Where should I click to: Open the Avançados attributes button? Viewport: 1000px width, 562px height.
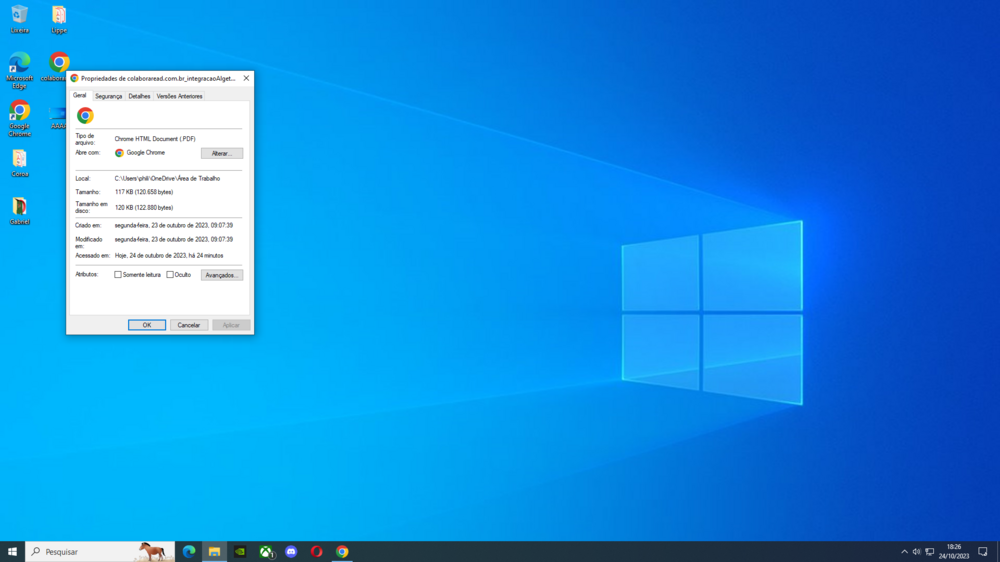click(221, 275)
